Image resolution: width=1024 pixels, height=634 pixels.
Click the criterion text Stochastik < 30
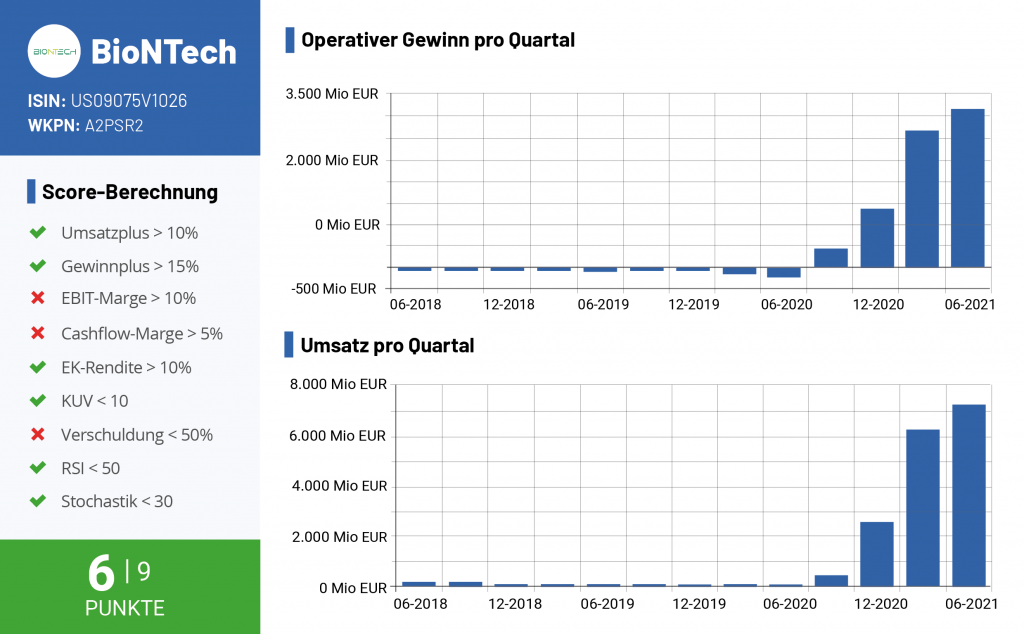click(117, 501)
